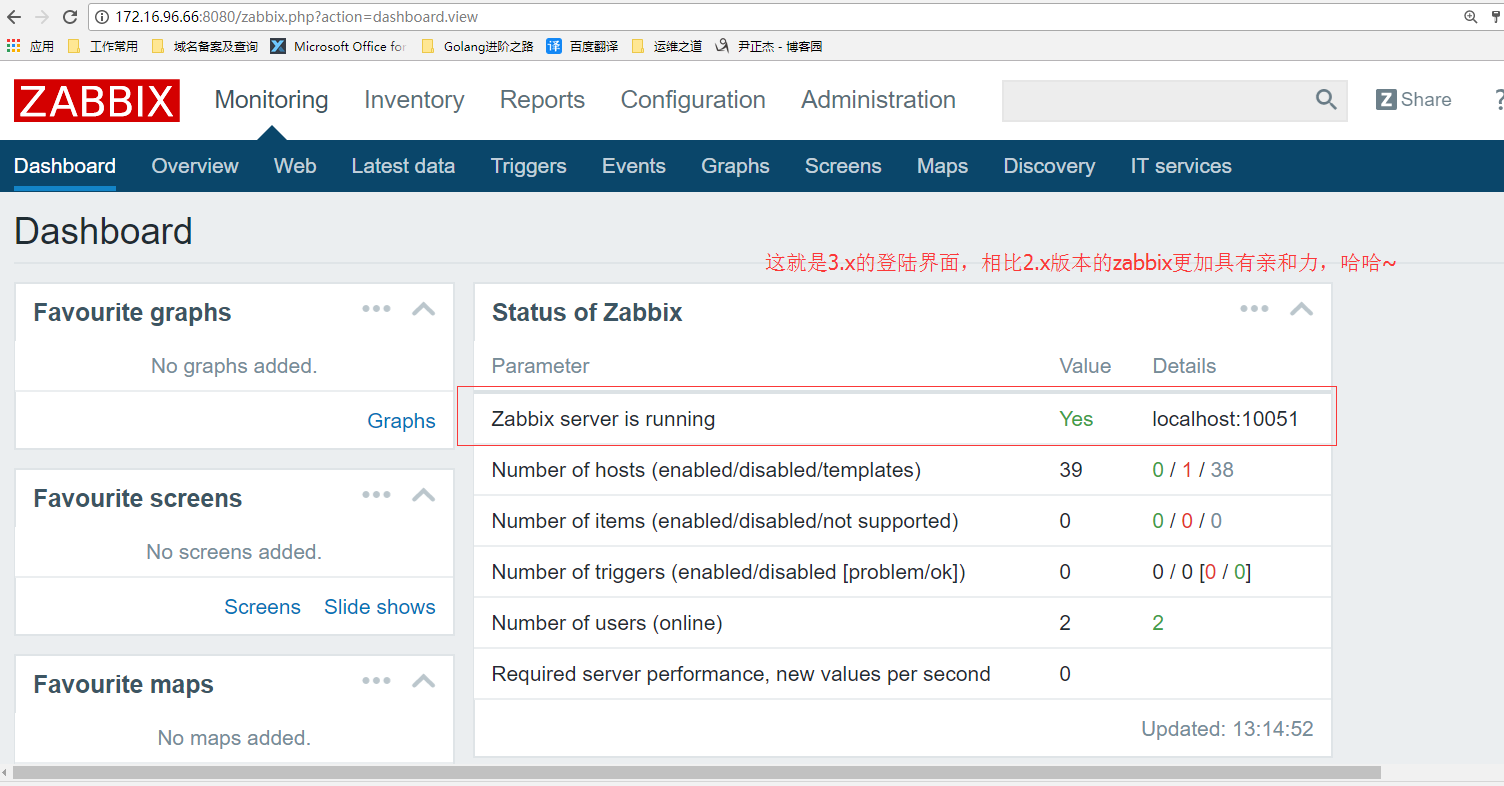Image resolution: width=1504 pixels, height=786 pixels.
Task: Open the 工作常用 bookmark folder
Action: [x=102, y=46]
